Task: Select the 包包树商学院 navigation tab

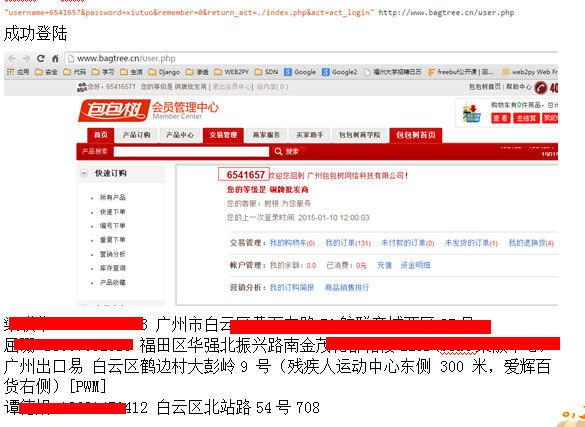Action: [x=359, y=135]
